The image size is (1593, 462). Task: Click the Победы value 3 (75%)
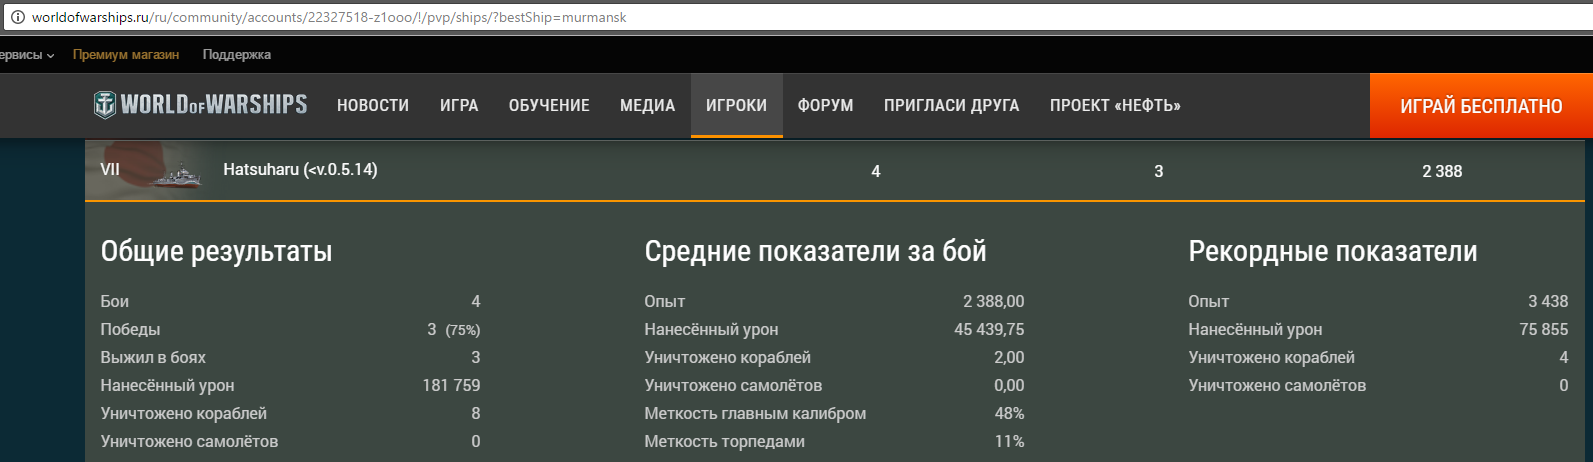pos(453,329)
